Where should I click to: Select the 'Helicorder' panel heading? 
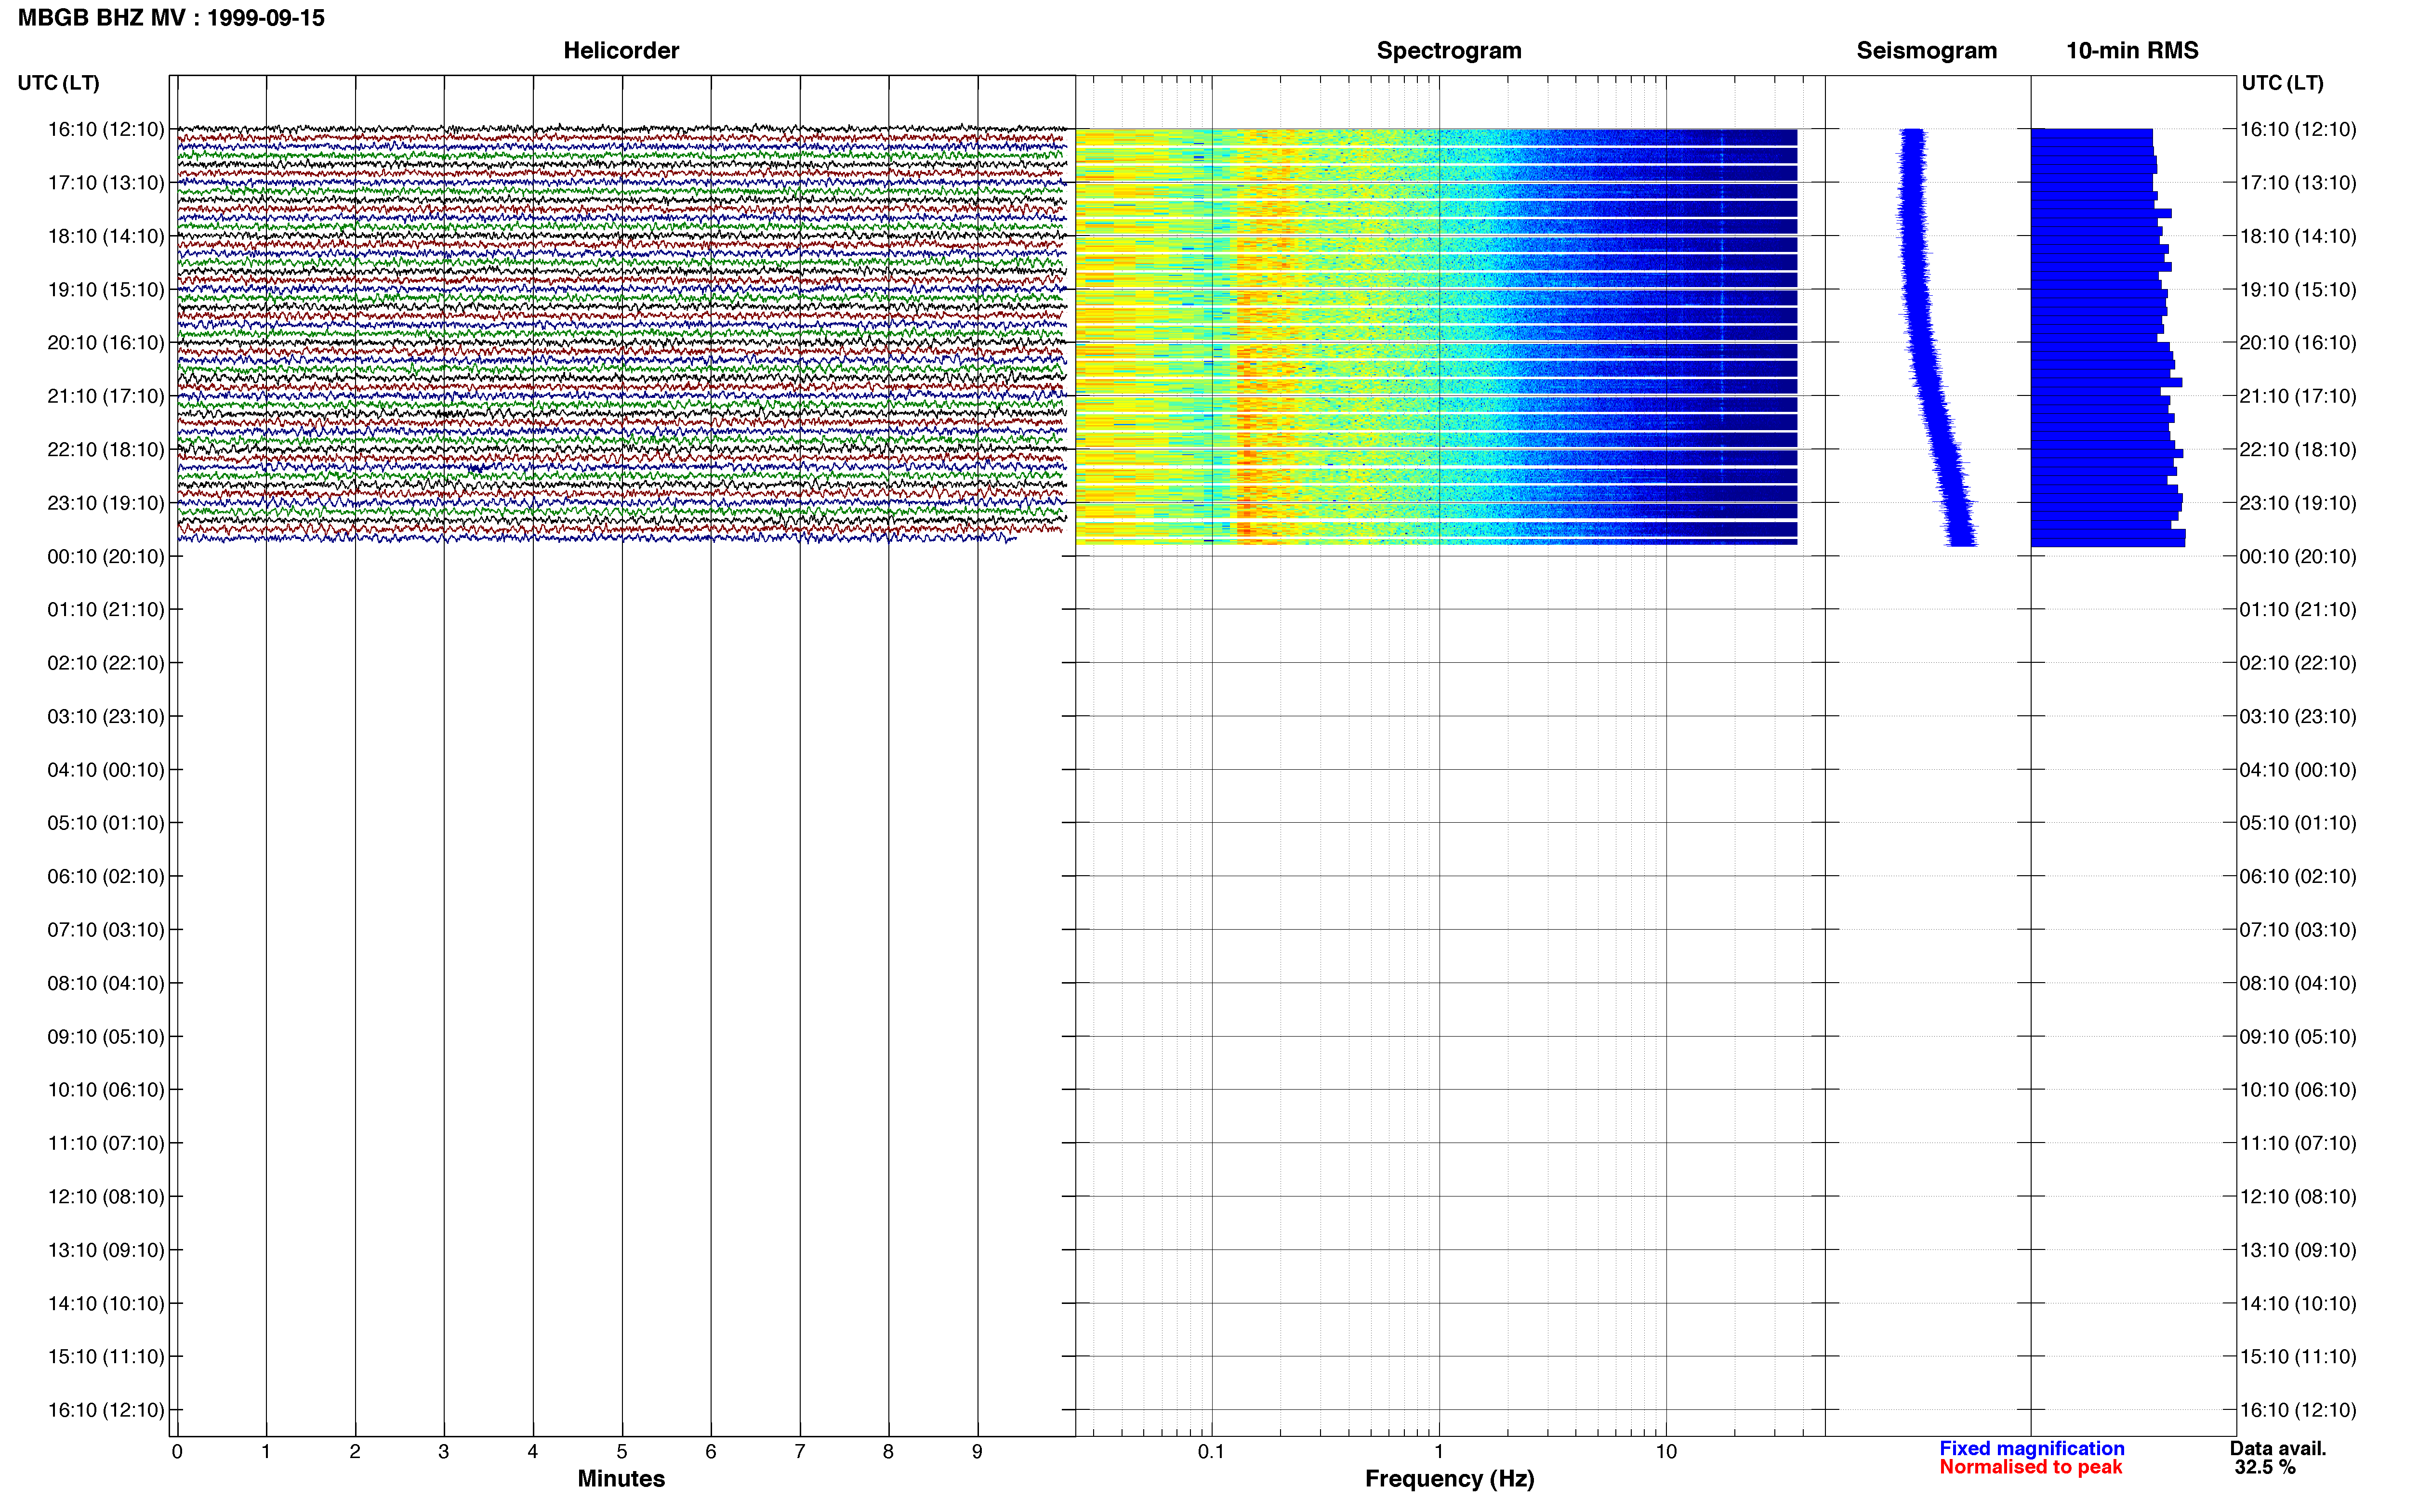[x=621, y=50]
